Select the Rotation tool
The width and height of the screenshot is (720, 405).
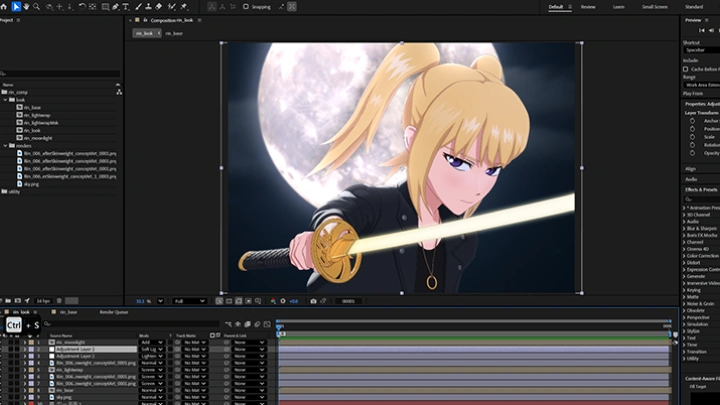tap(82, 6)
